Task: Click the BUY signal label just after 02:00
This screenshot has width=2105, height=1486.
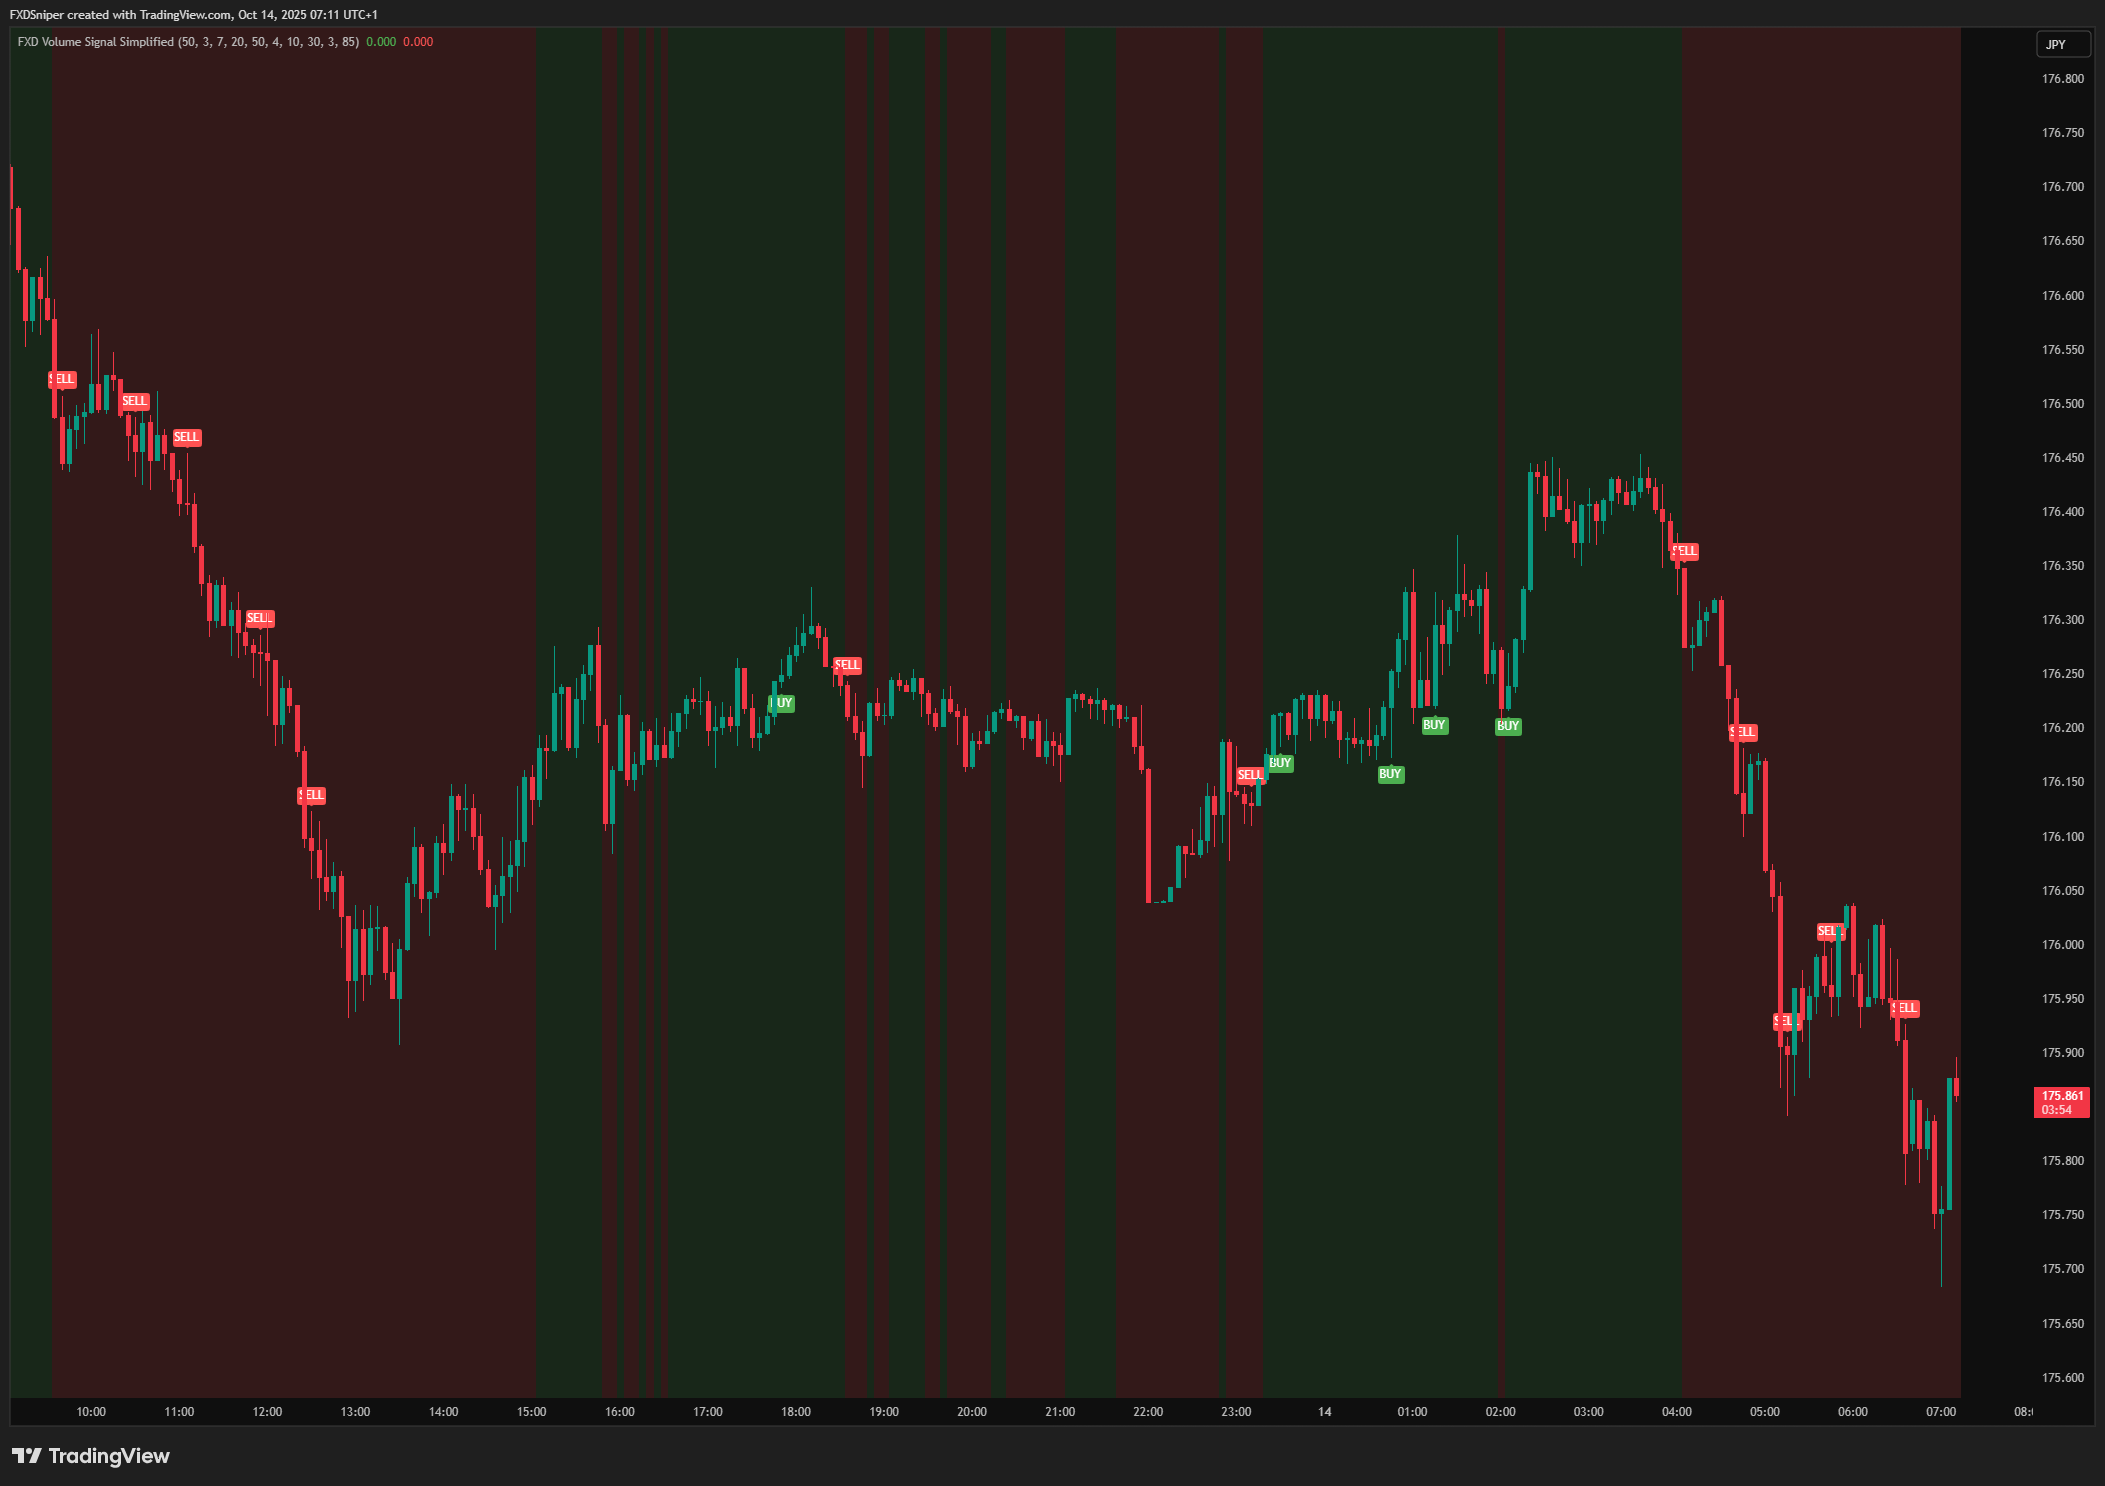Action: pyautogui.click(x=1508, y=726)
